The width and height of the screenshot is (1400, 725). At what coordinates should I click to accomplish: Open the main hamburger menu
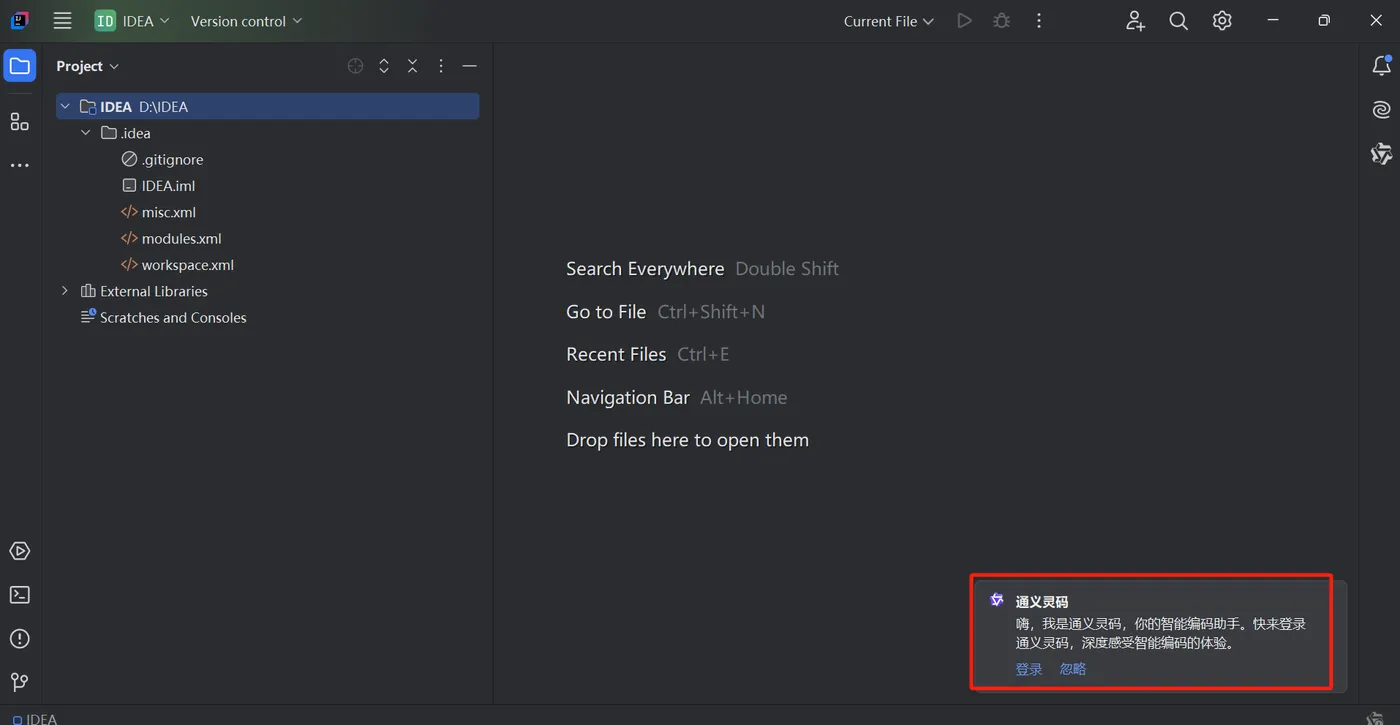pos(62,21)
